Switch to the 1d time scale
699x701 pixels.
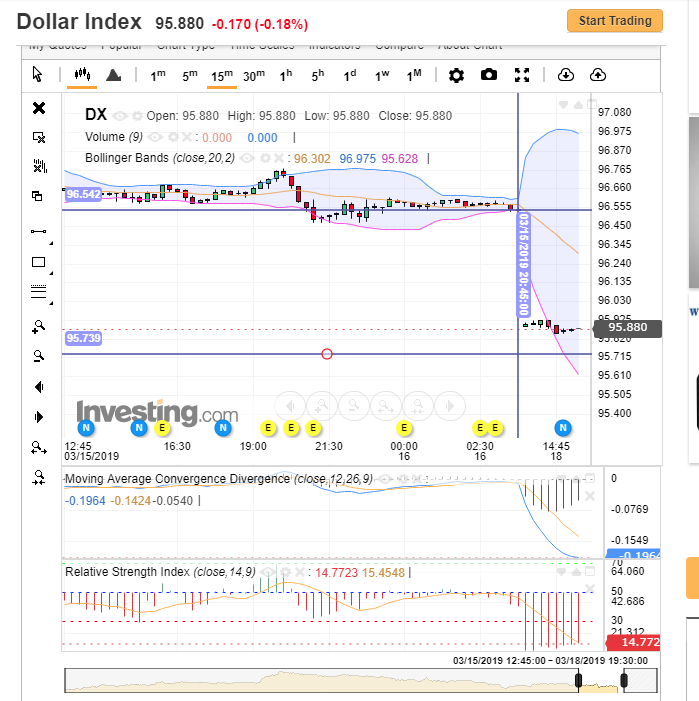pos(350,76)
